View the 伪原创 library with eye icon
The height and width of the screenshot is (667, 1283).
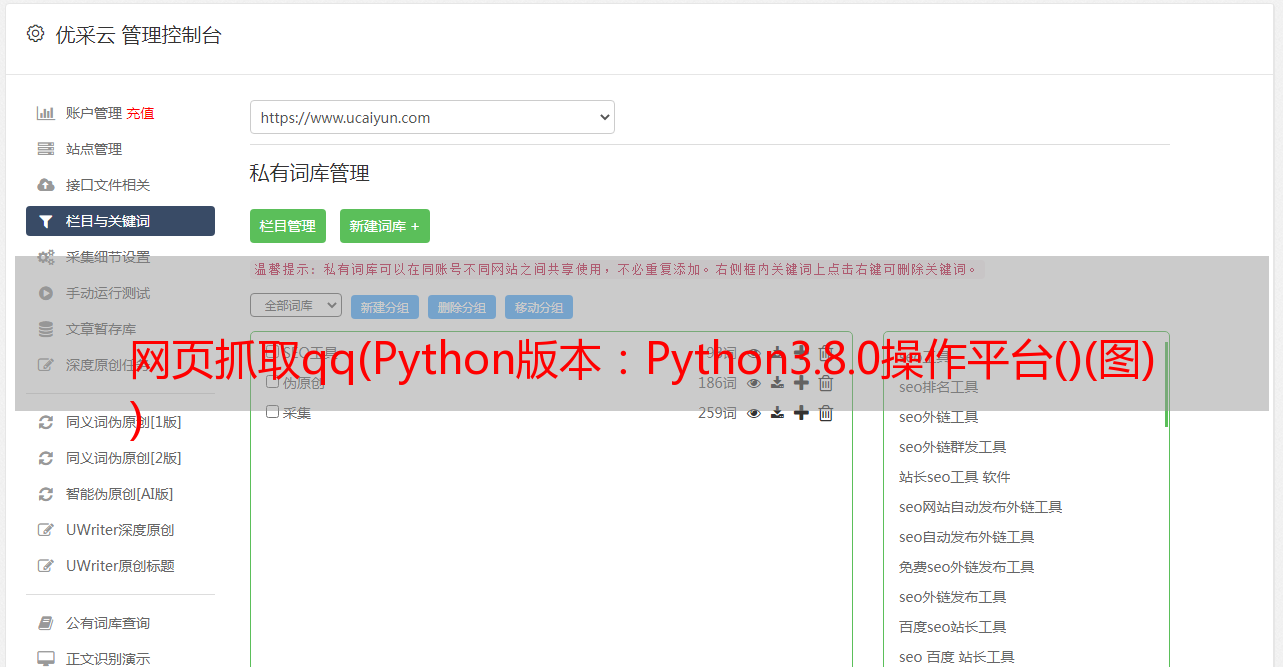[x=754, y=383]
